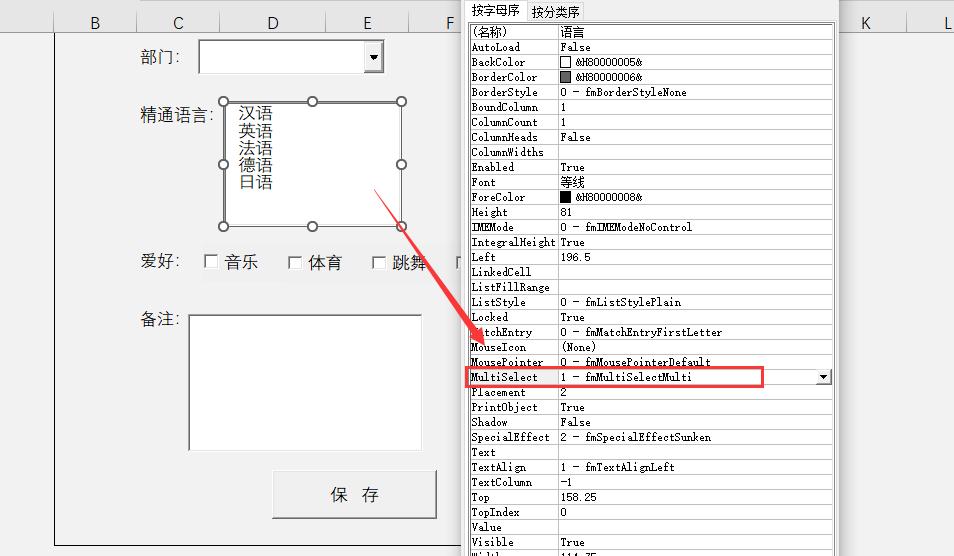The height and width of the screenshot is (556, 954).
Task: Select 法语 in the language list box
Action: click(256, 148)
